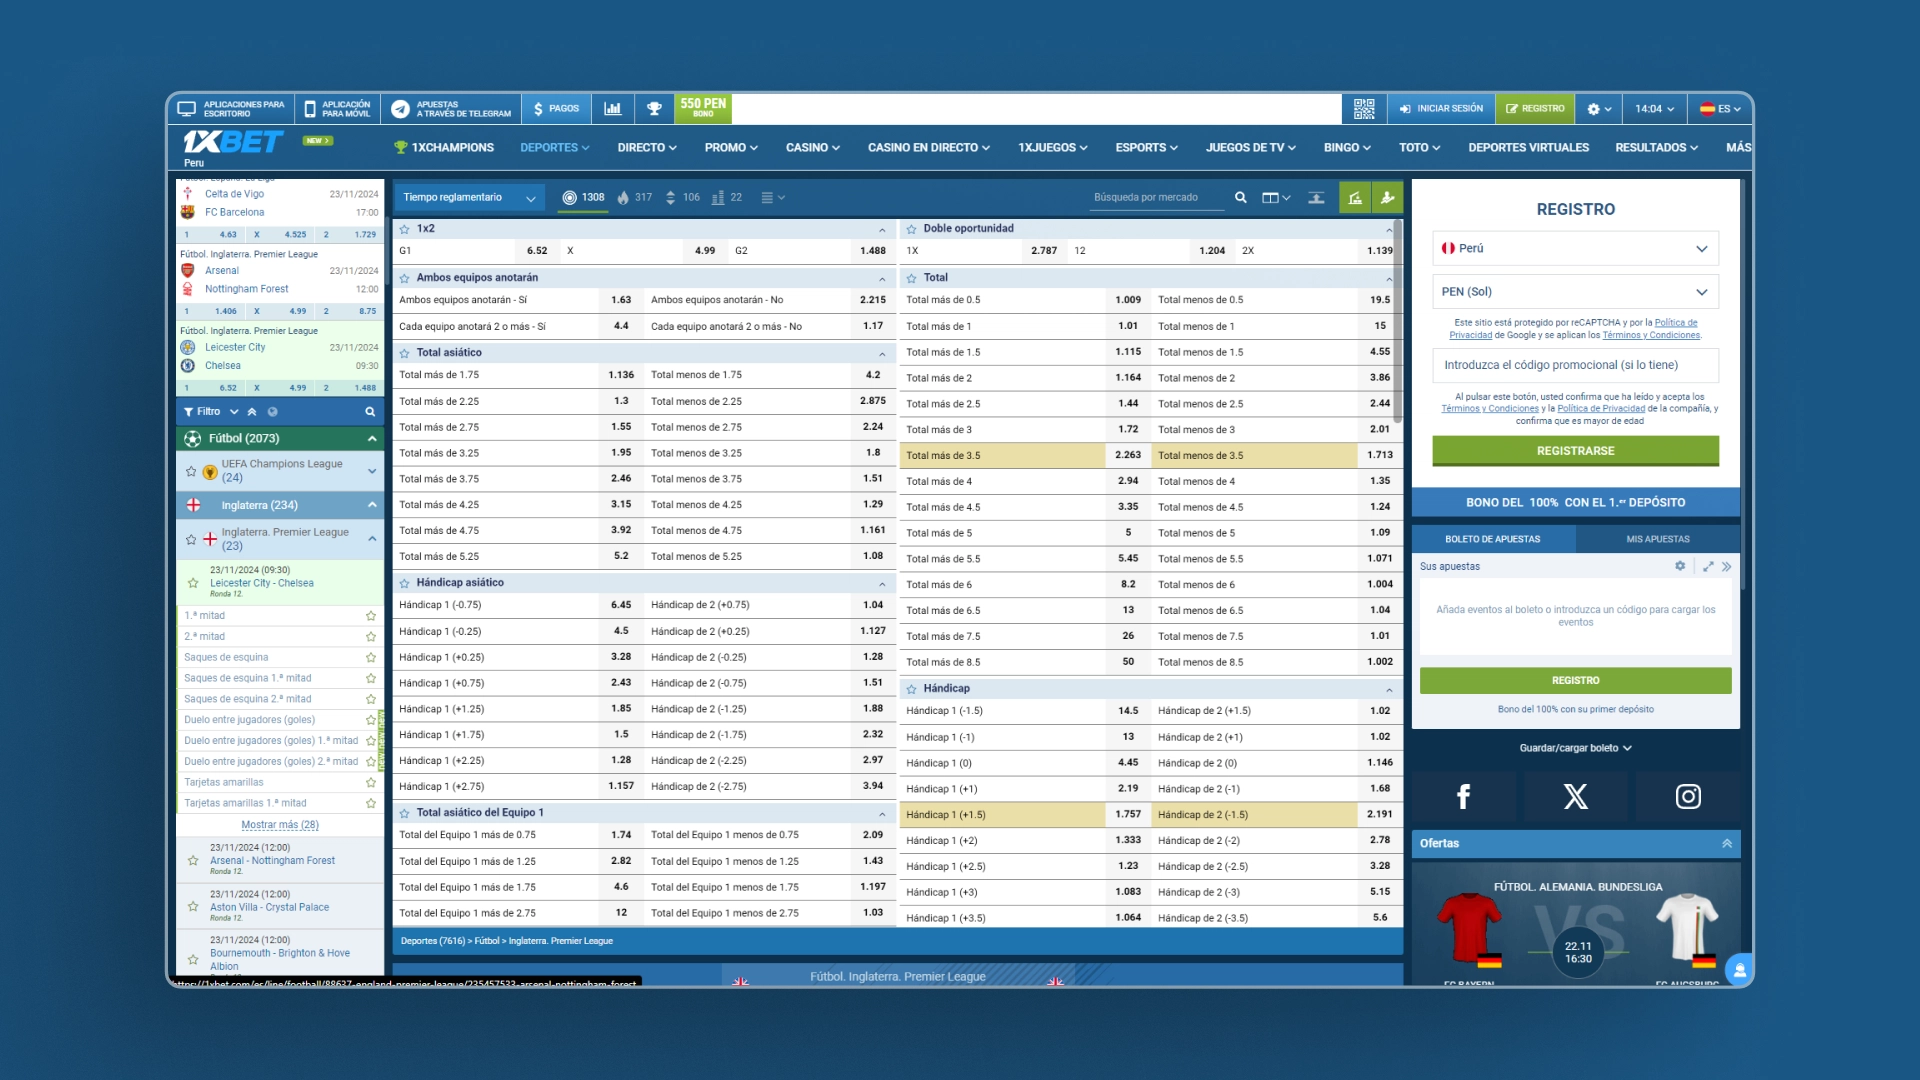Switch to MIS APUESTAS tab
This screenshot has height=1080, width=1920.
click(x=1657, y=539)
